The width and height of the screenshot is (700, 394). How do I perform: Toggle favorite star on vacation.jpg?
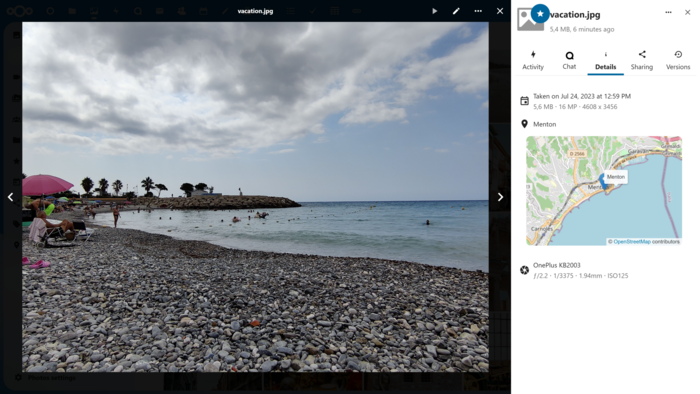(x=540, y=14)
